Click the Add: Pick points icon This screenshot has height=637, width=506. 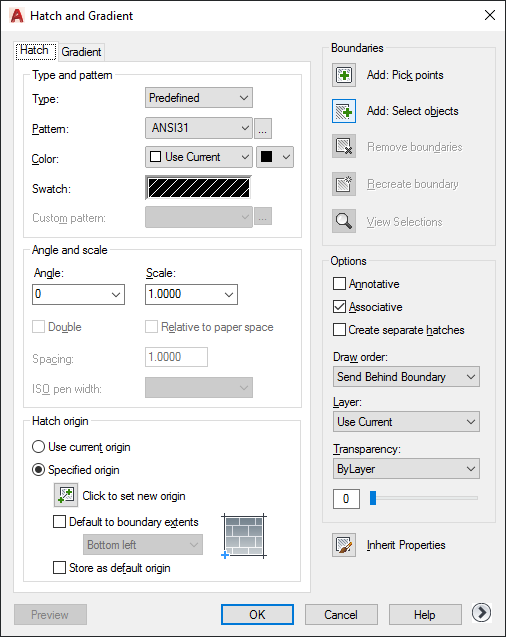coord(344,75)
